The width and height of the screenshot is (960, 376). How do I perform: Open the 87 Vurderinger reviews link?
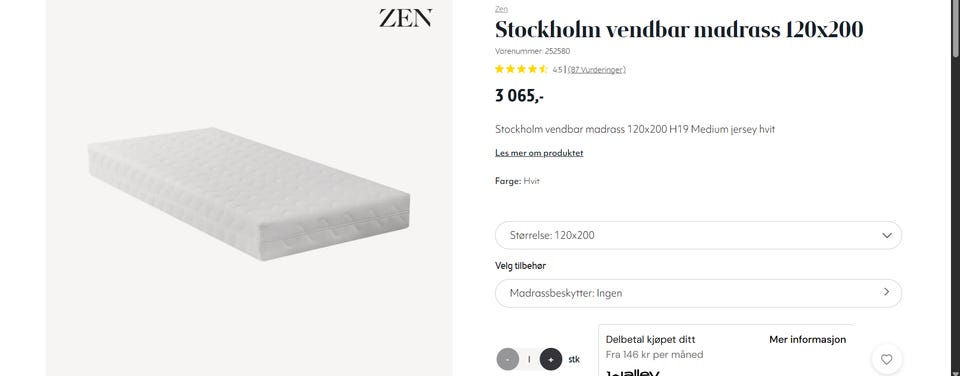coord(597,70)
